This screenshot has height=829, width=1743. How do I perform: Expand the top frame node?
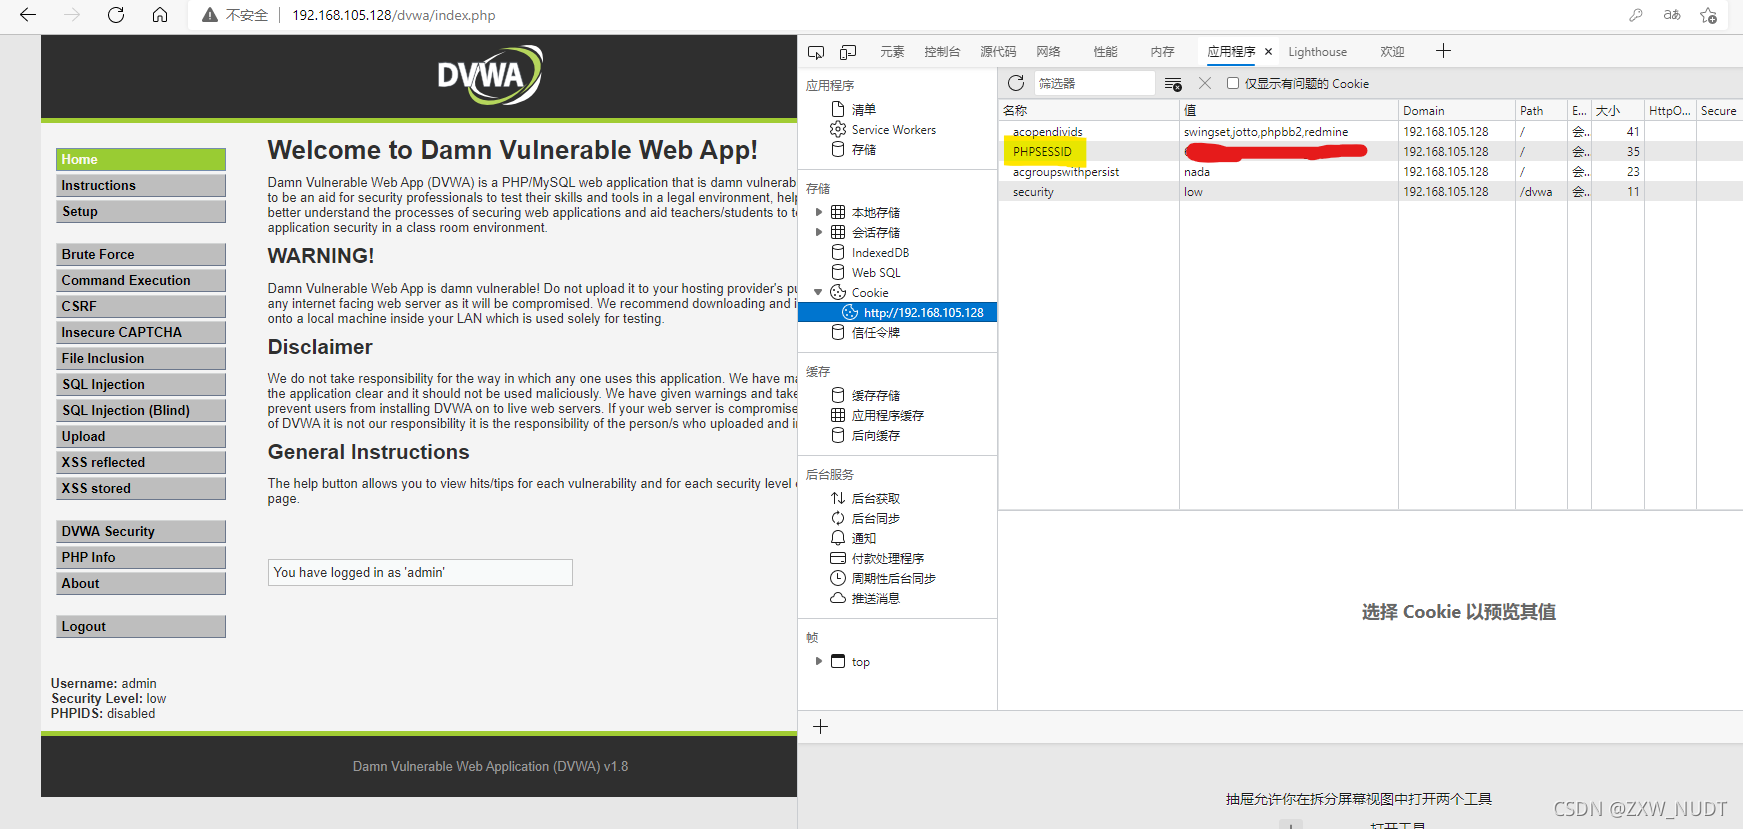pyautogui.click(x=819, y=661)
